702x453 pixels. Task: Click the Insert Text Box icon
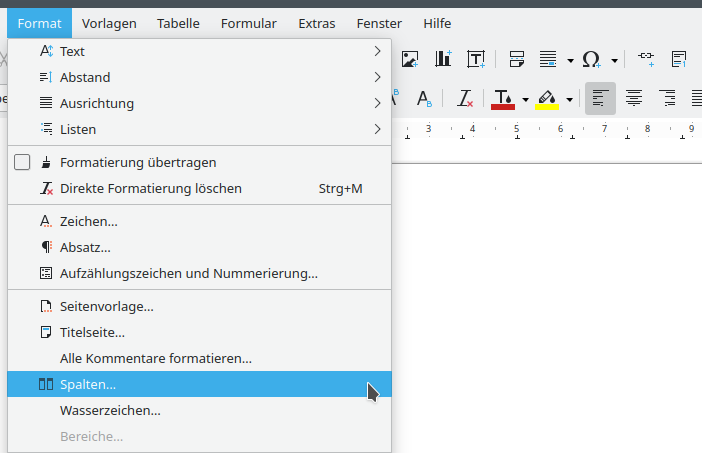click(x=476, y=59)
